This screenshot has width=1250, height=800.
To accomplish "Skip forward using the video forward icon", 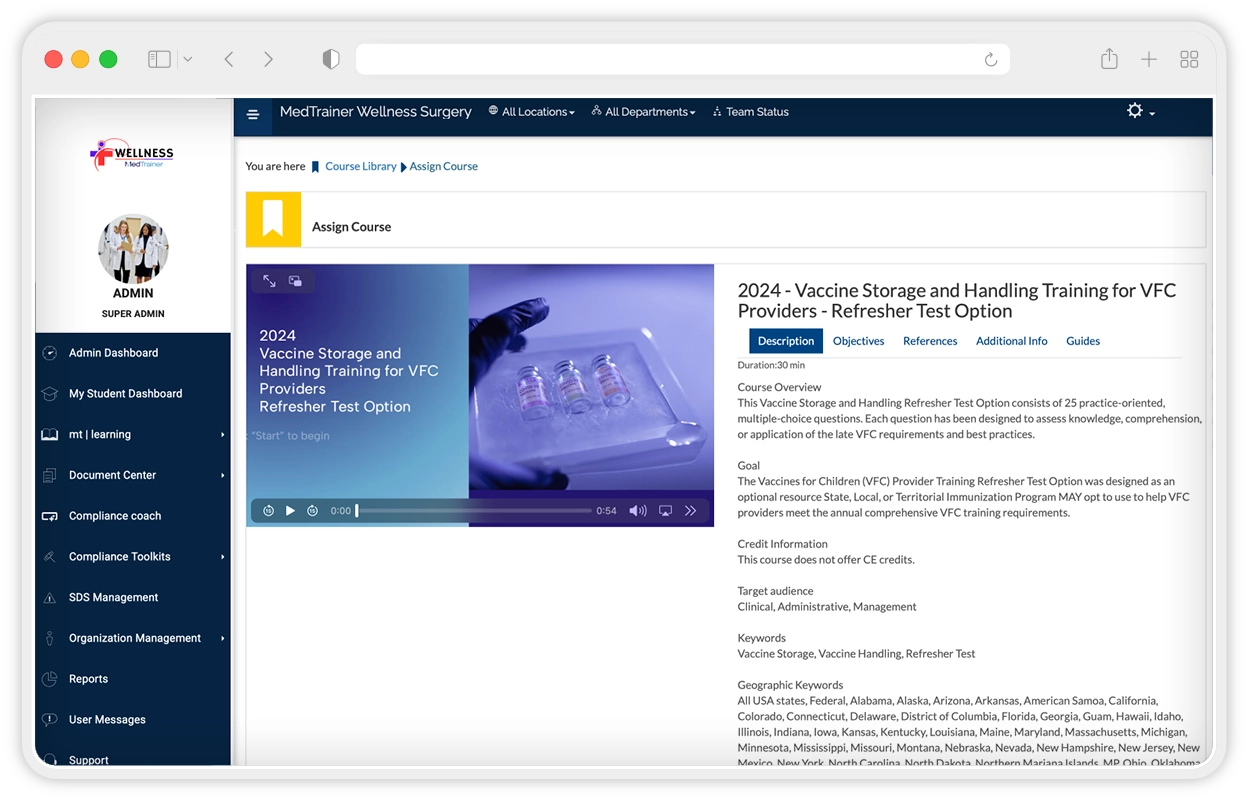I will [313, 511].
